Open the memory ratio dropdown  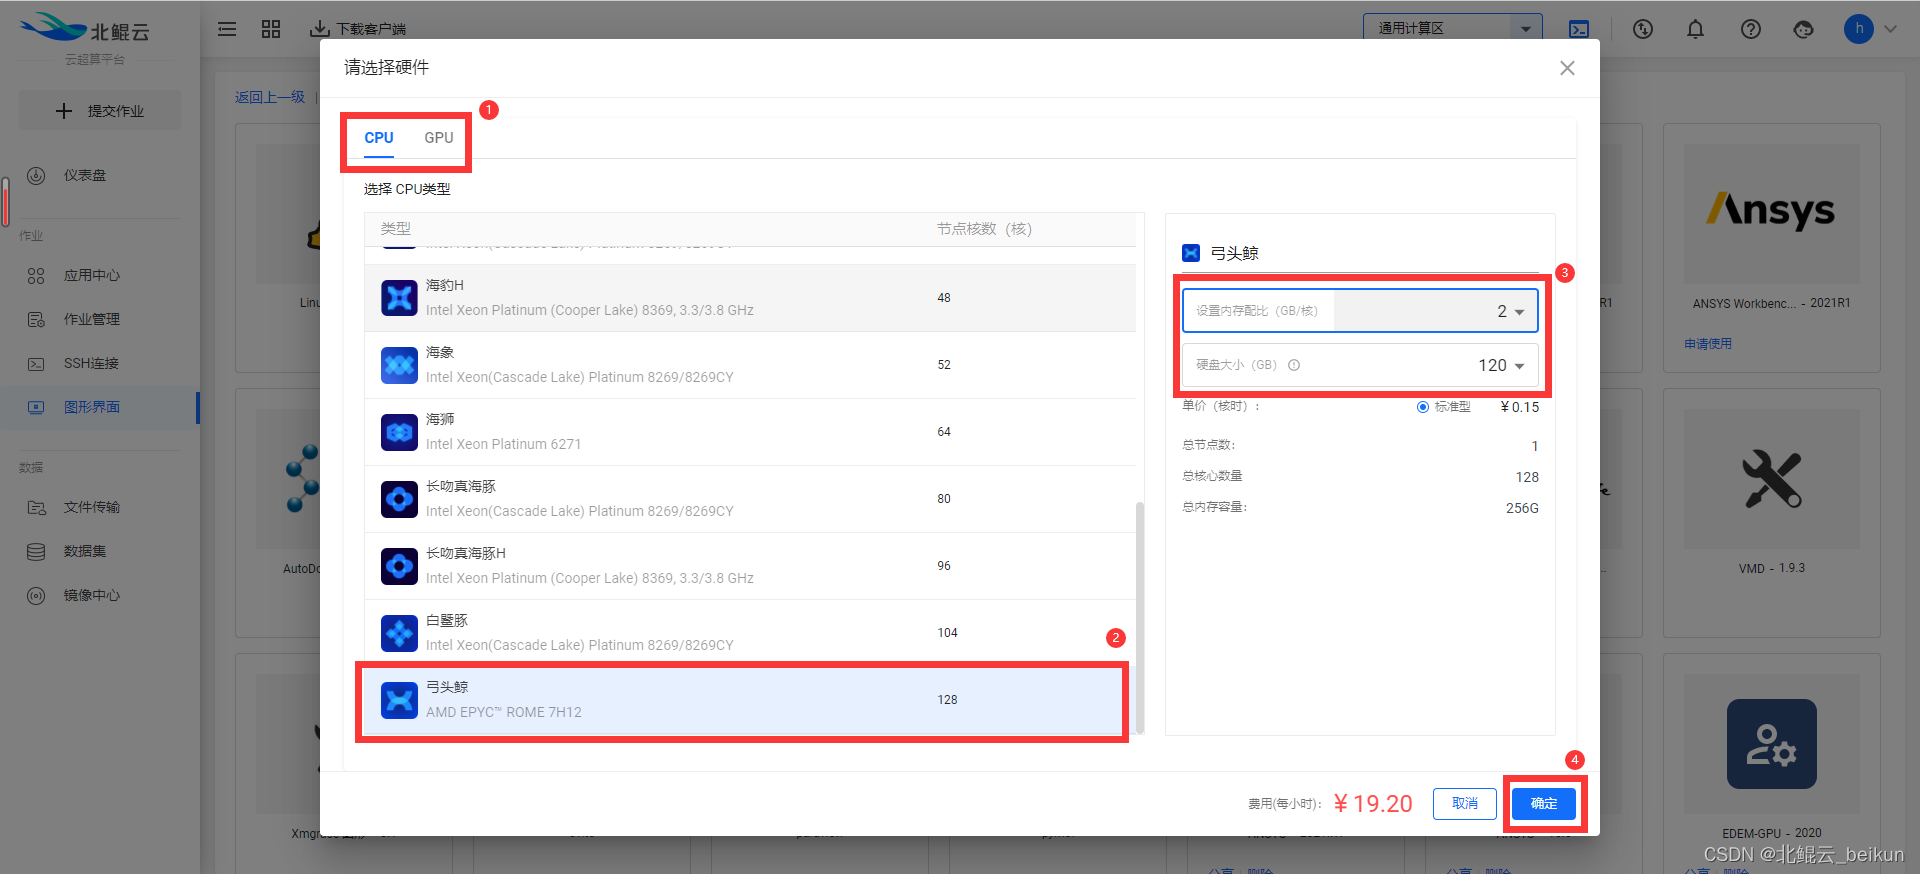(x=1360, y=311)
